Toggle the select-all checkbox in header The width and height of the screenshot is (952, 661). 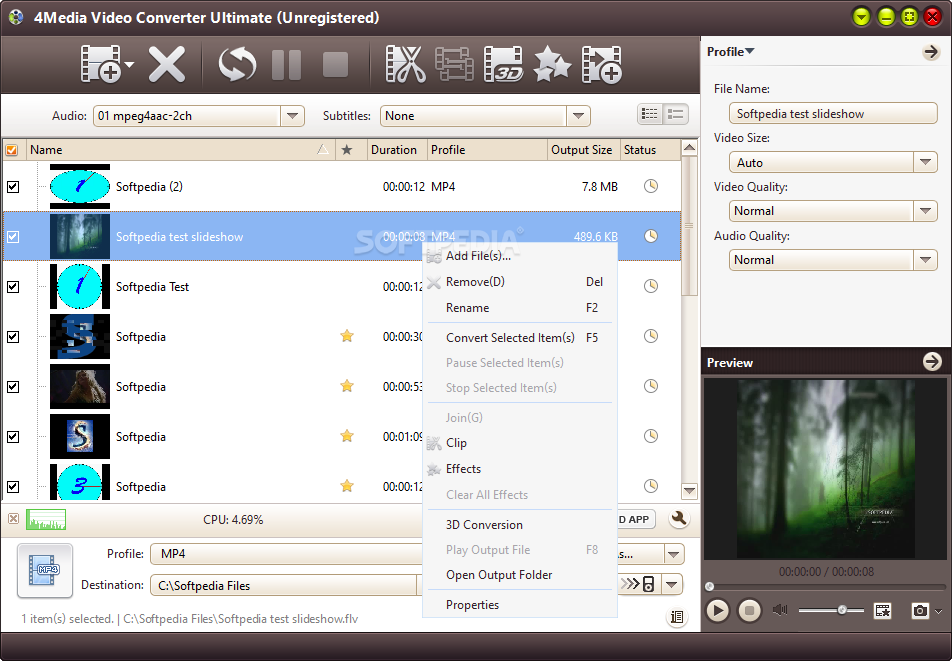tap(12, 150)
